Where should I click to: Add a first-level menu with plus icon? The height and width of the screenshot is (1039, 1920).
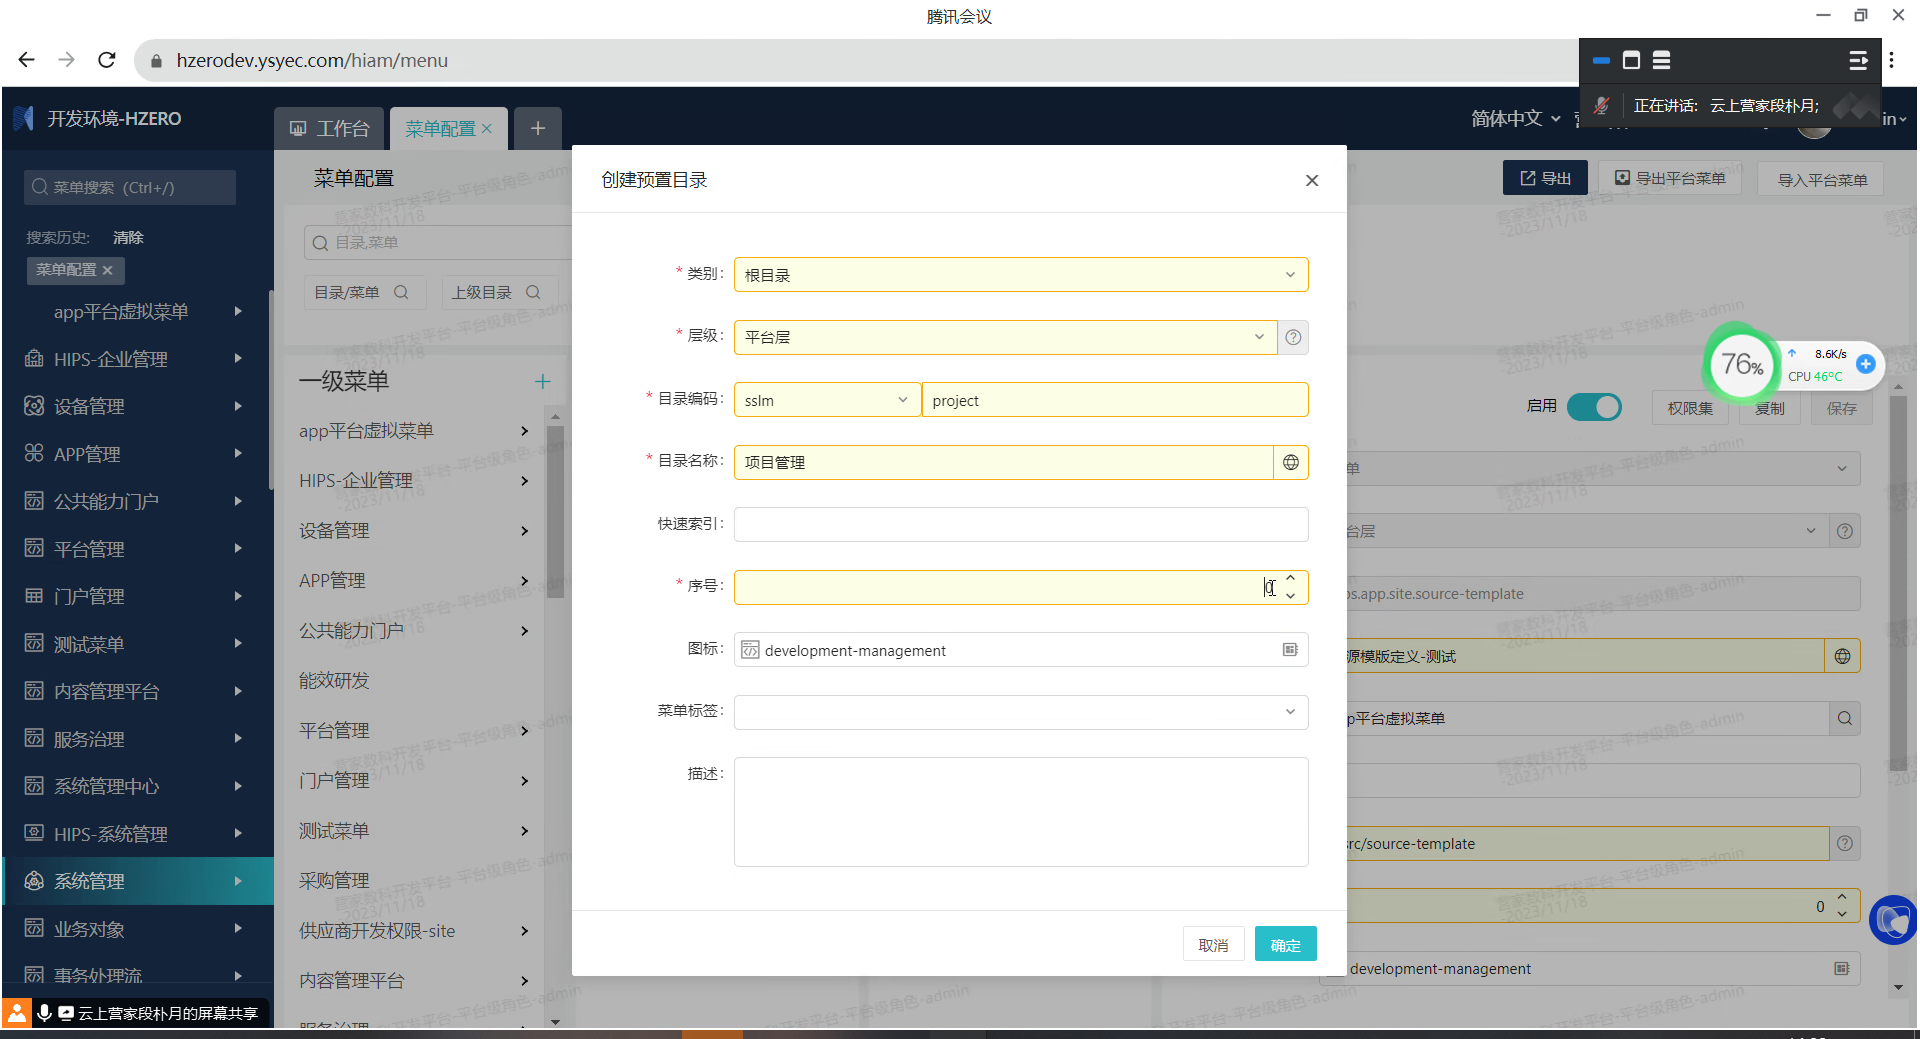click(542, 381)
